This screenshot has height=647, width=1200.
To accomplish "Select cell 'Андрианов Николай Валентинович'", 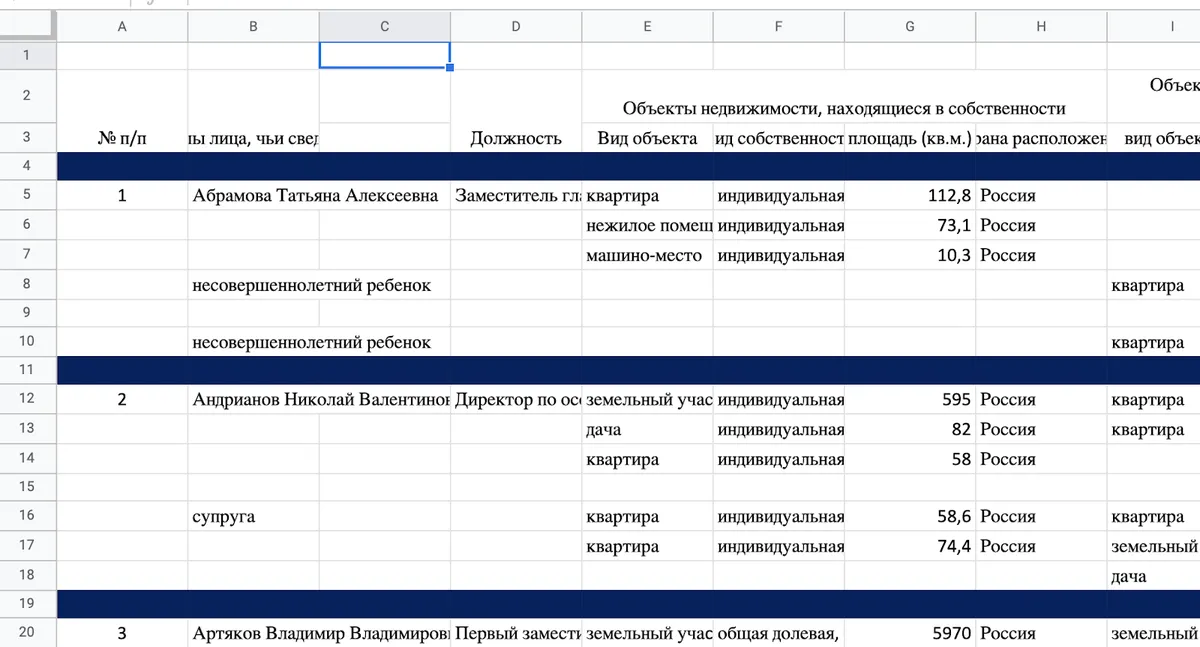I will (320, 400).
